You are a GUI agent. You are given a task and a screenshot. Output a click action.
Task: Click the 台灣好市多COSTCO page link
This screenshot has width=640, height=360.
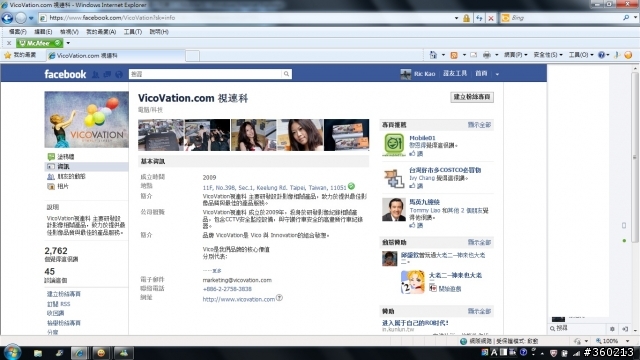click(445, 170)
